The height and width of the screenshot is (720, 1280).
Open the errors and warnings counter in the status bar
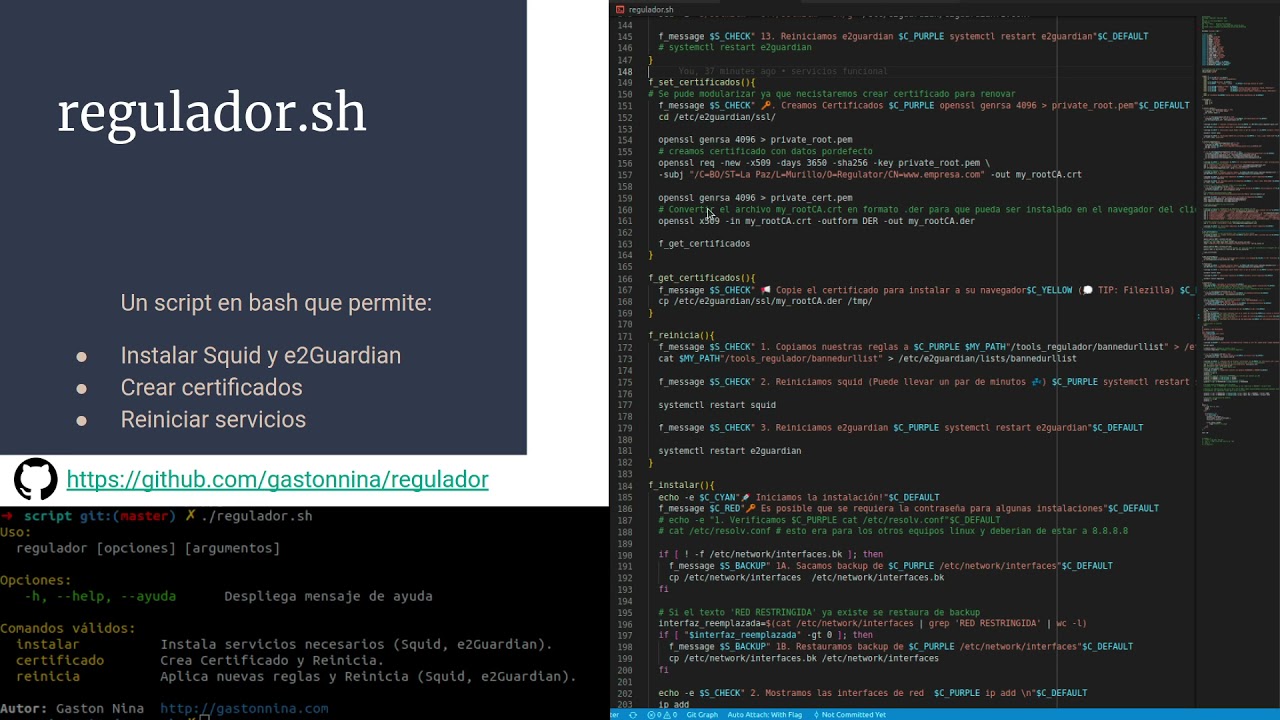[662, 715]
